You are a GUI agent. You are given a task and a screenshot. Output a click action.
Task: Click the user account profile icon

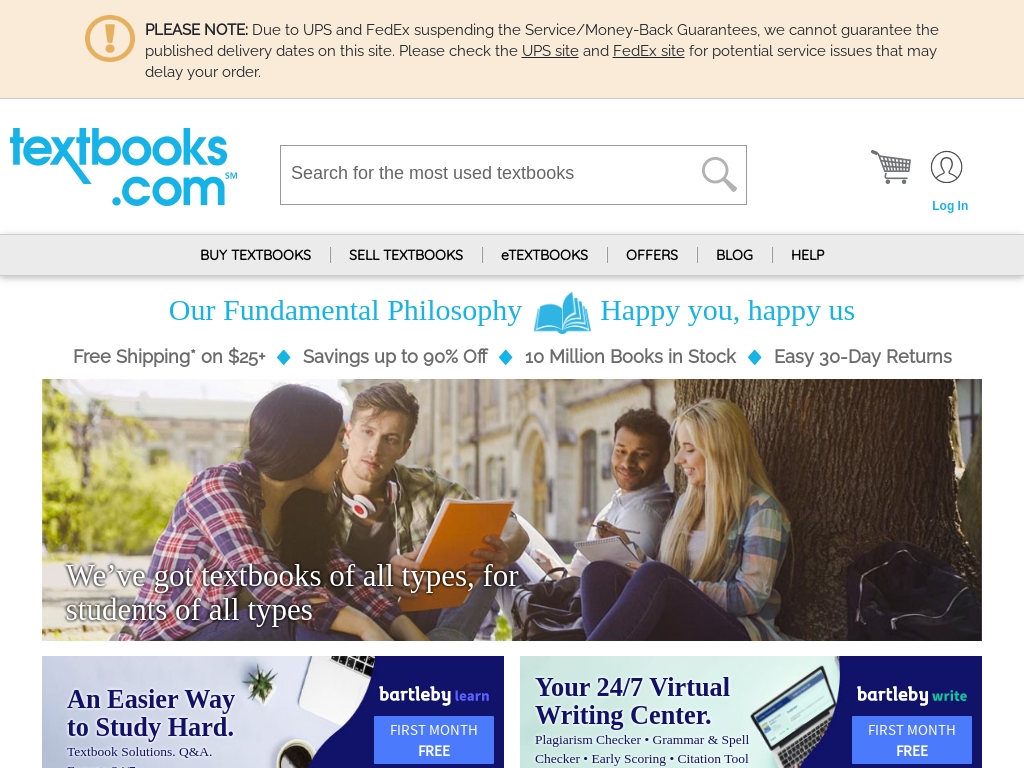(946, 167)
